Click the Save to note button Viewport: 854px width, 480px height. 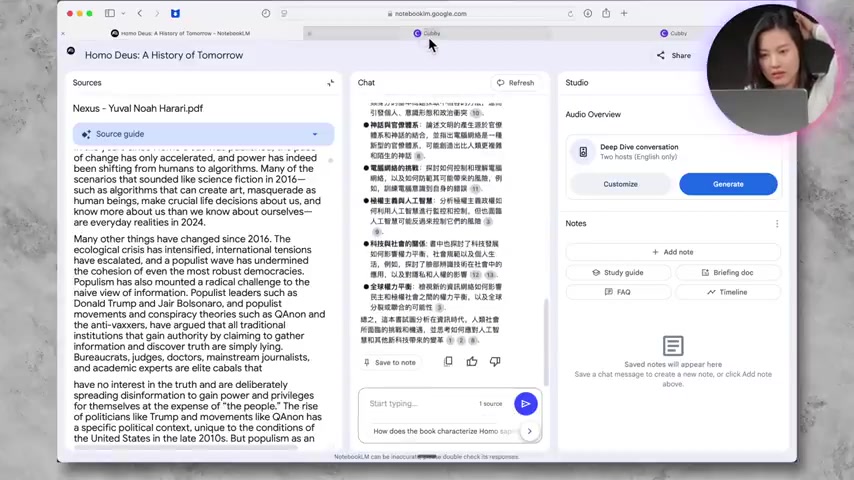[390, 362]
